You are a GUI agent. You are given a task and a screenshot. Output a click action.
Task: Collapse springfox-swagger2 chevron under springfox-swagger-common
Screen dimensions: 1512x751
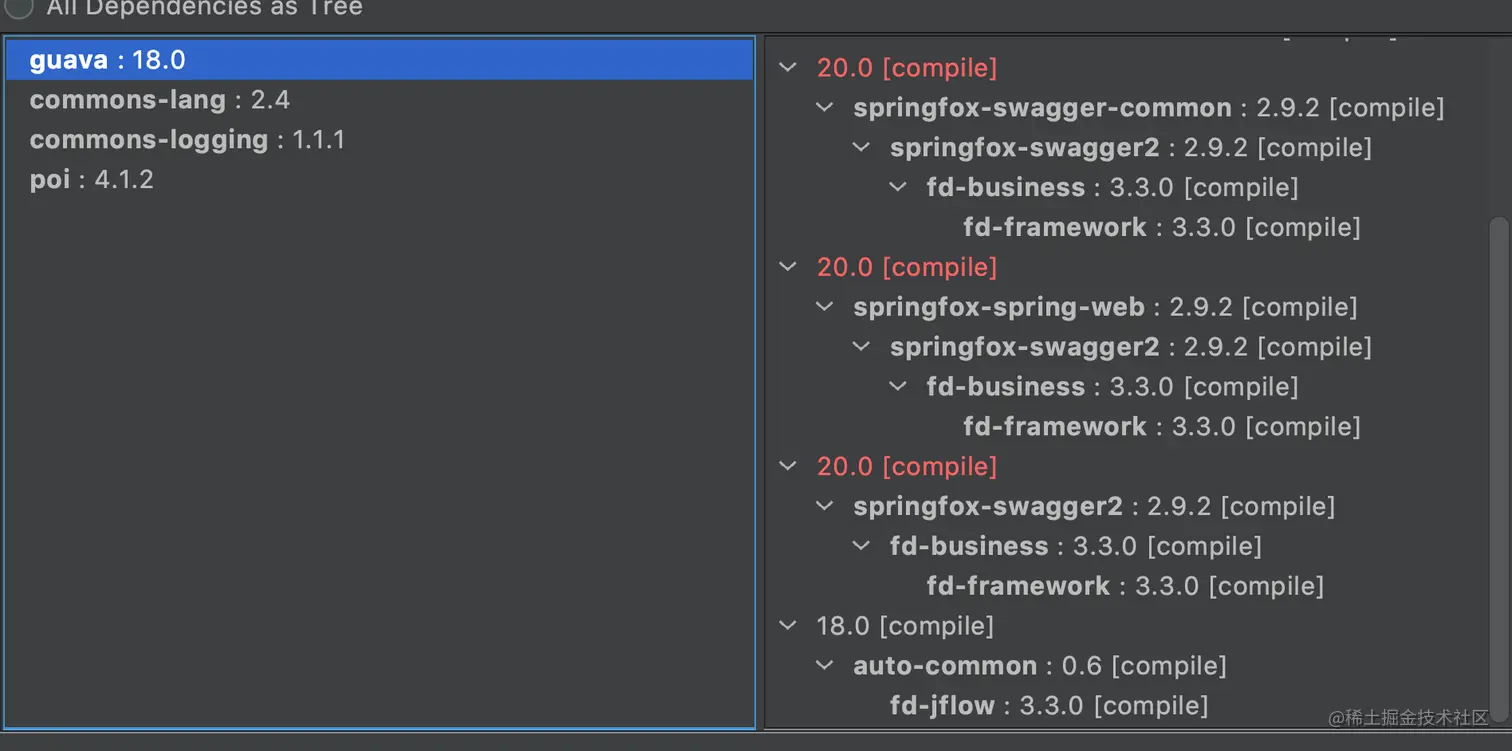861,147
